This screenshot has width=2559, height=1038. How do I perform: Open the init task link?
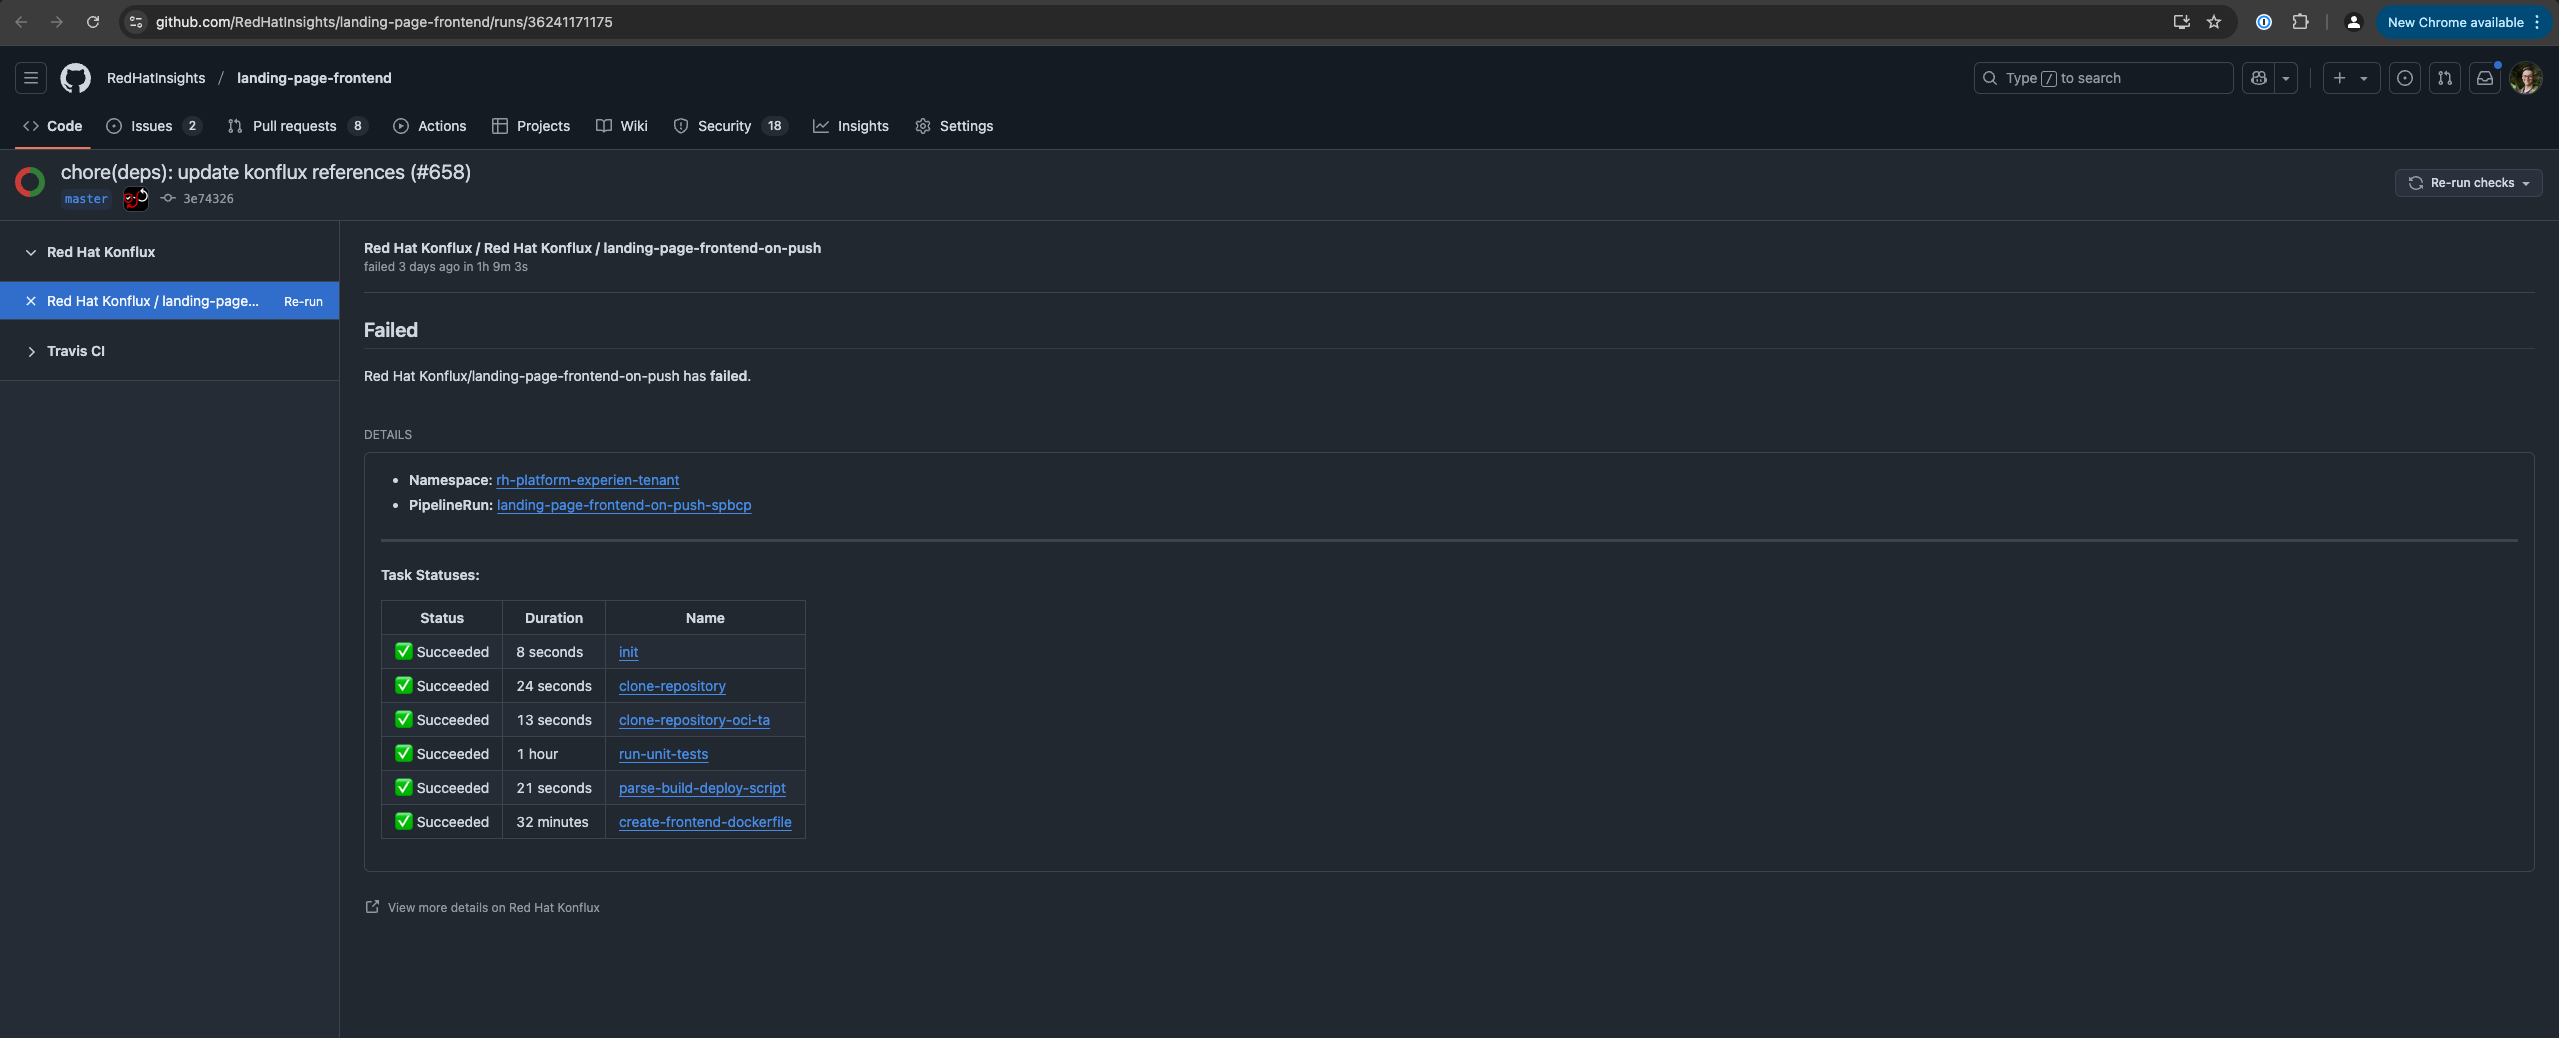[x=628, y=652]
